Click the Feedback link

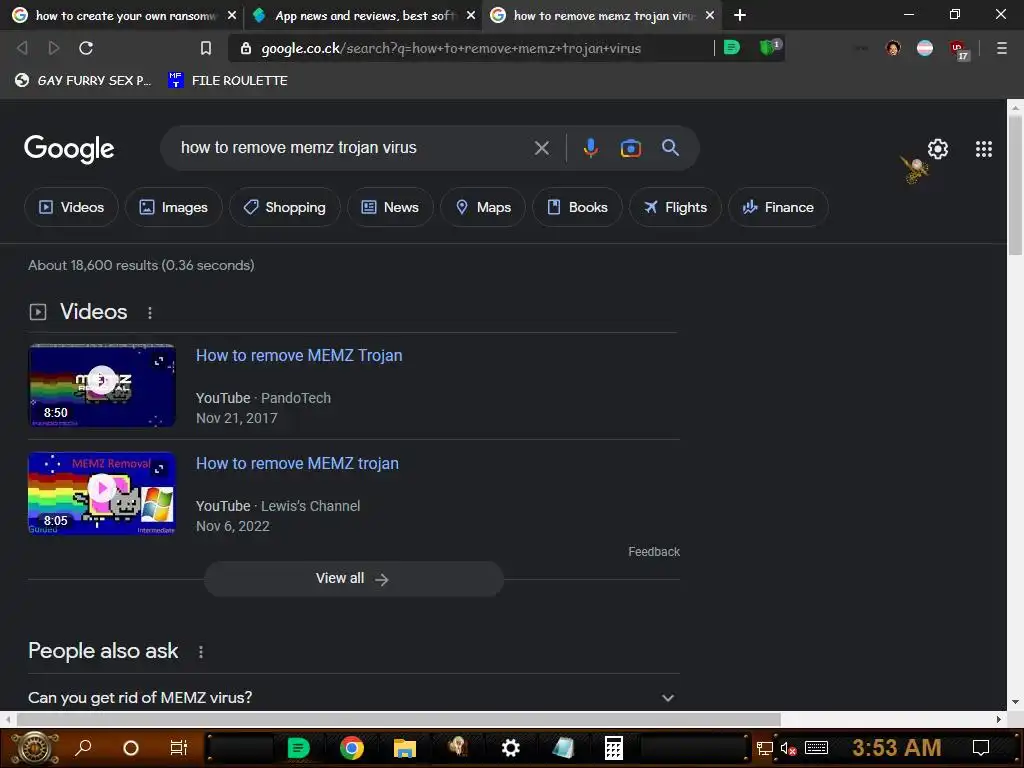(x=654, y=552)
